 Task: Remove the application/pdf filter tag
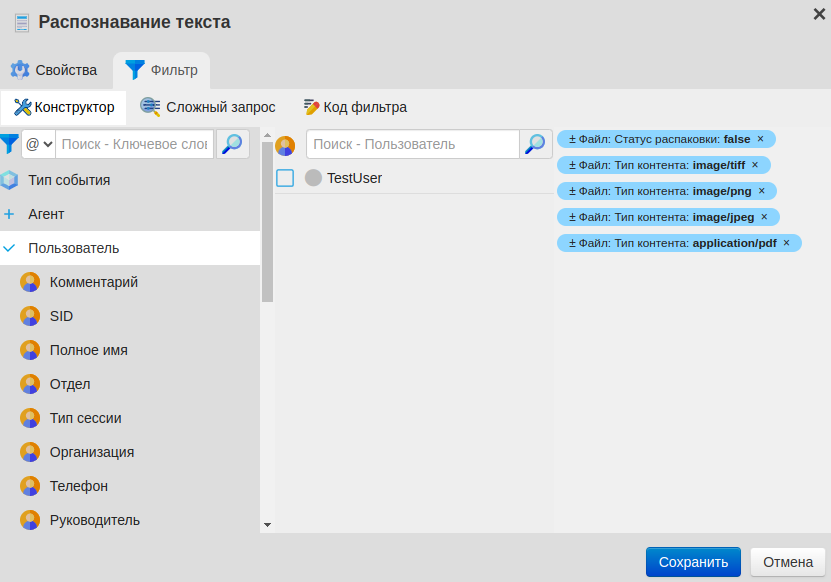pos(786,243)
